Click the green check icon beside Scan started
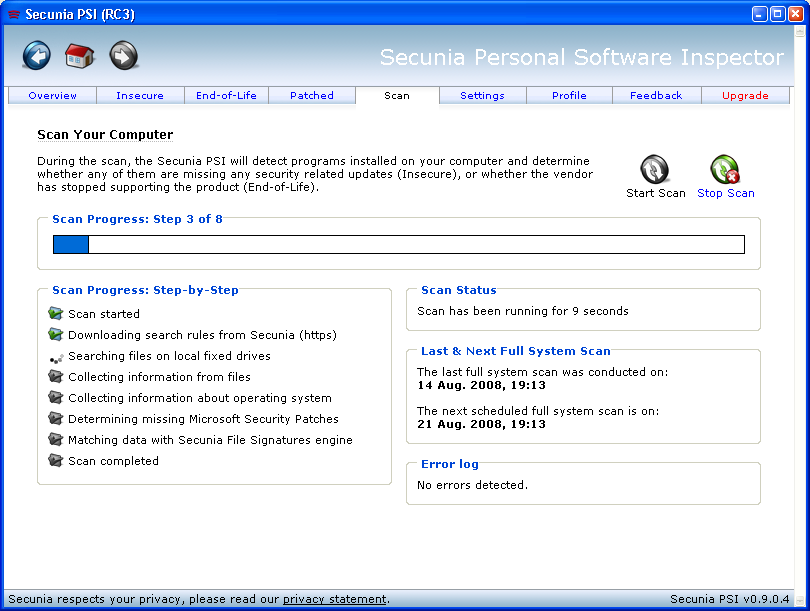 point(55,313)
